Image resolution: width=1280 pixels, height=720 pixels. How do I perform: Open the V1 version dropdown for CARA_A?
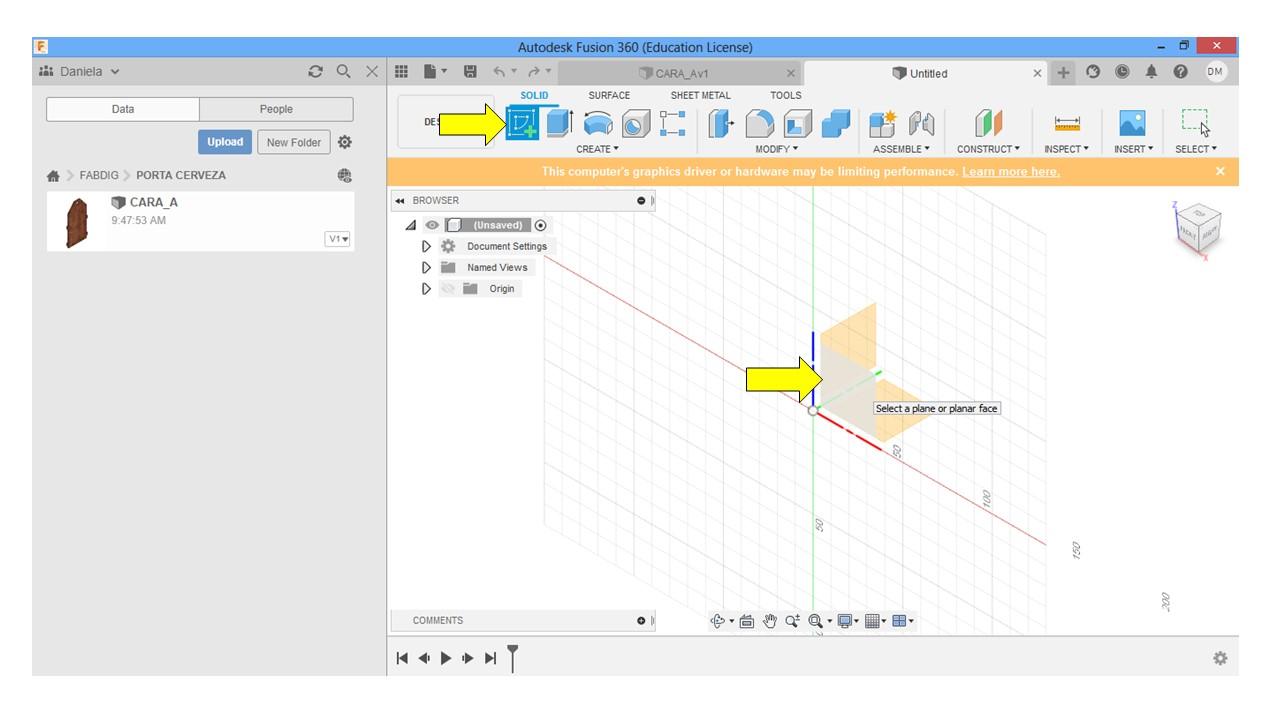coord(338,239)
